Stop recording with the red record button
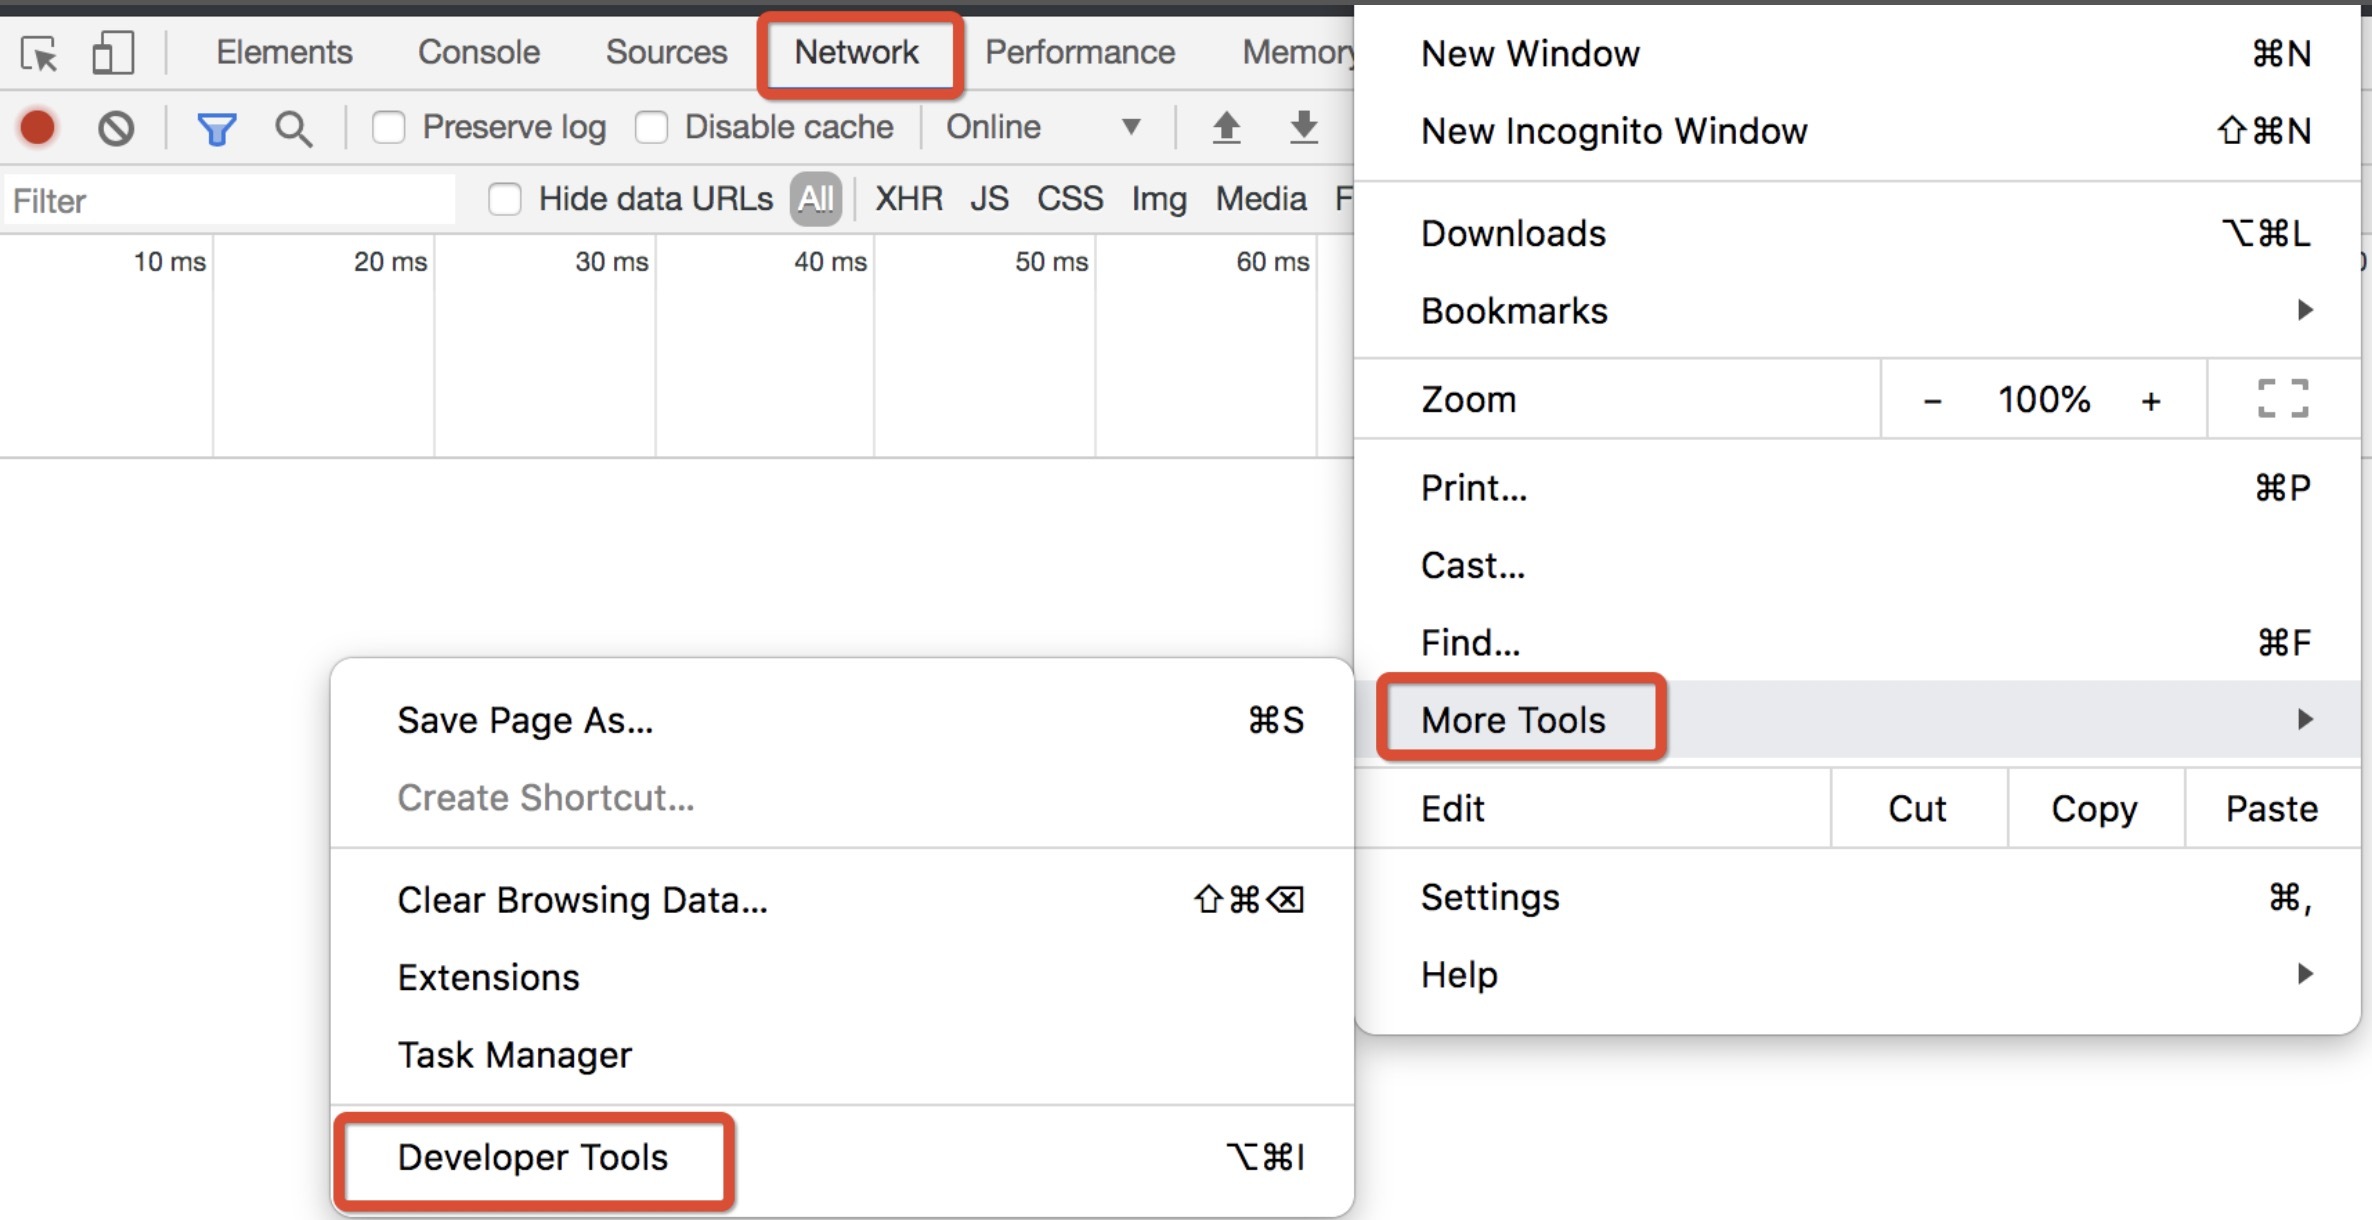The image size is (2372, 1220). tap(38, 128)
